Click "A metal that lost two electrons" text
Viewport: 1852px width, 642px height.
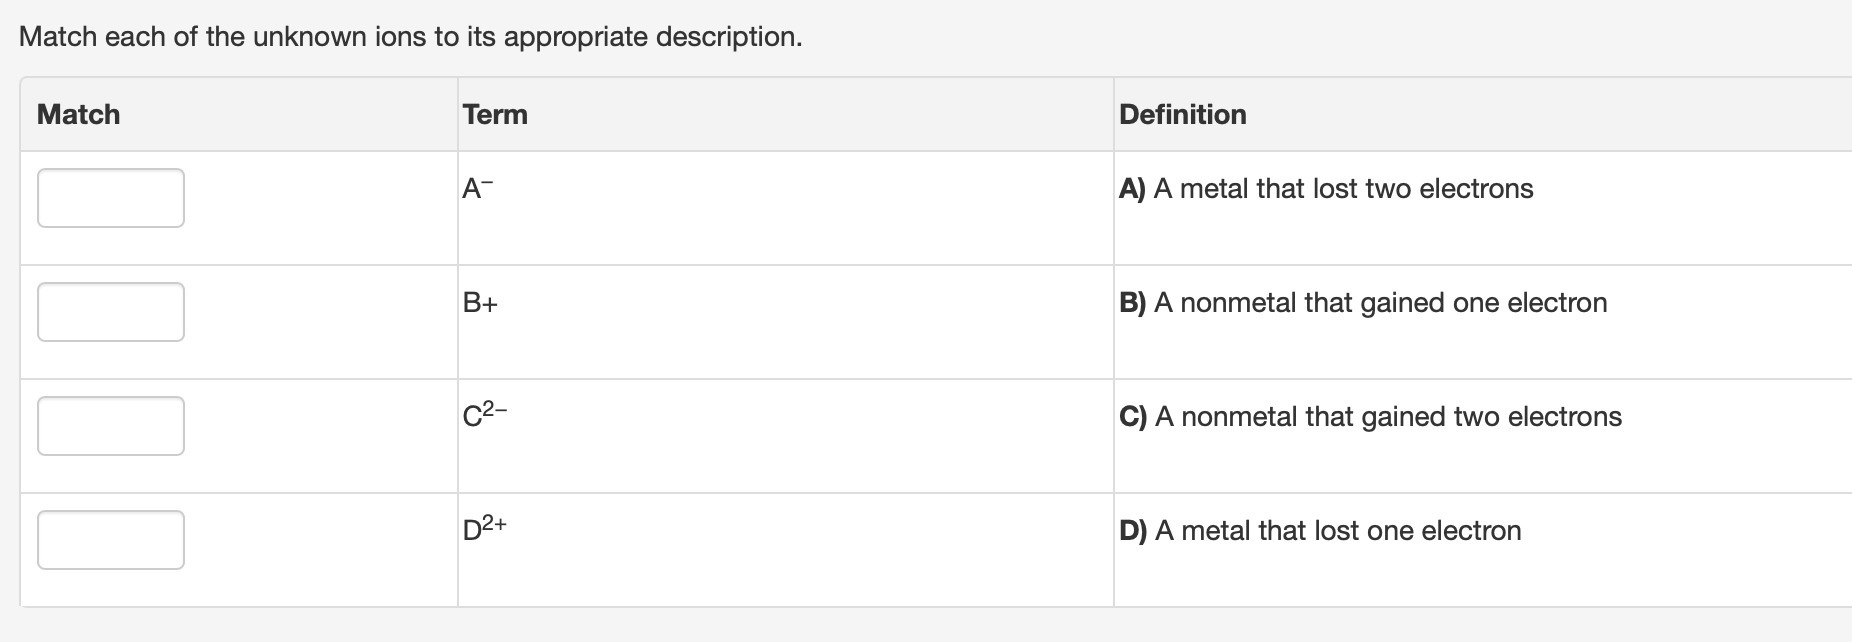click(x=1342, y=189)
